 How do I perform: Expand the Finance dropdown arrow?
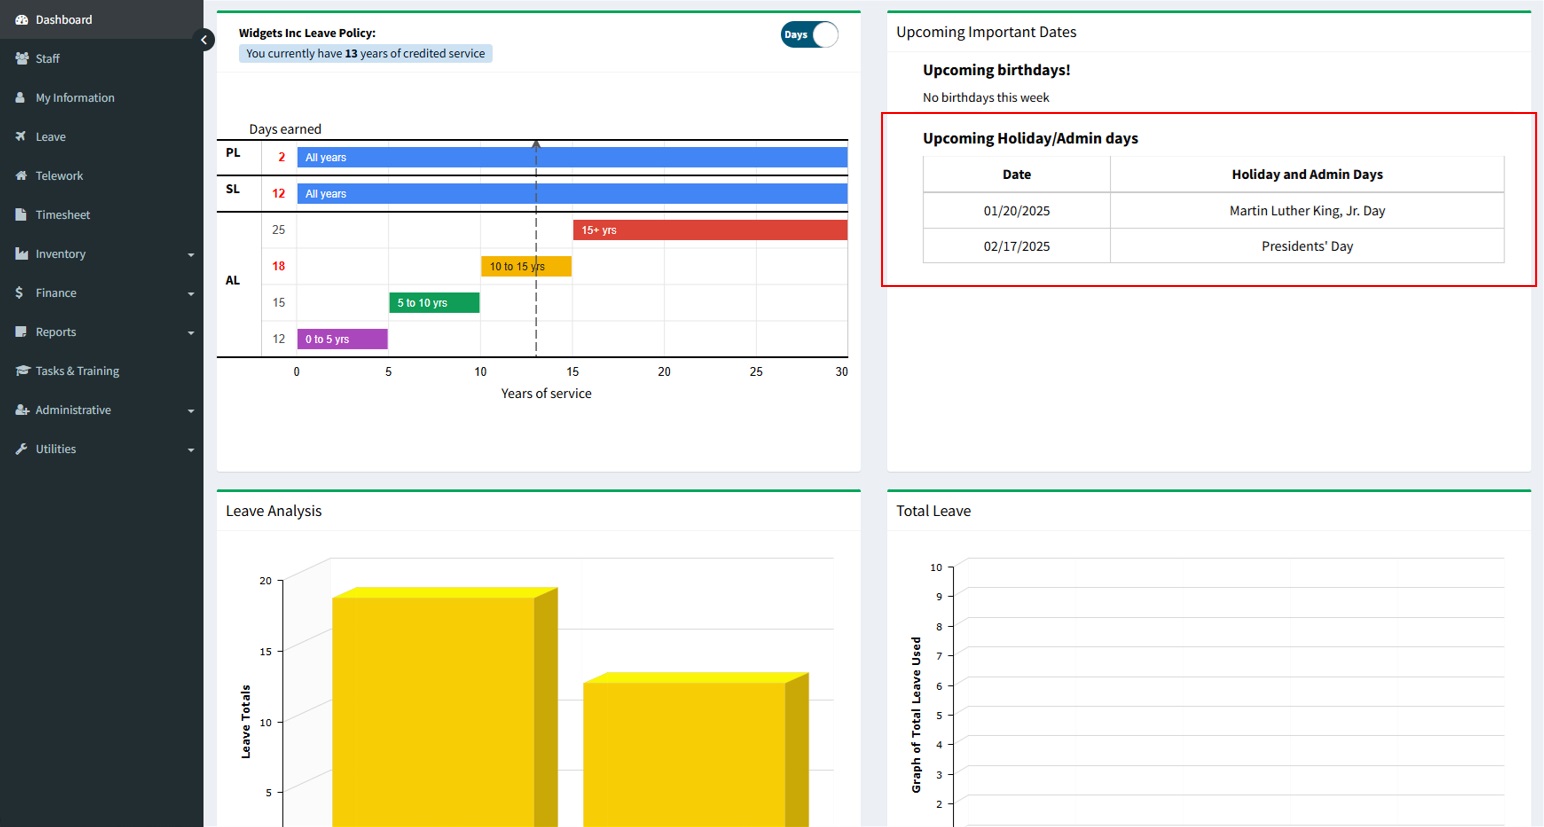(190, 294)
